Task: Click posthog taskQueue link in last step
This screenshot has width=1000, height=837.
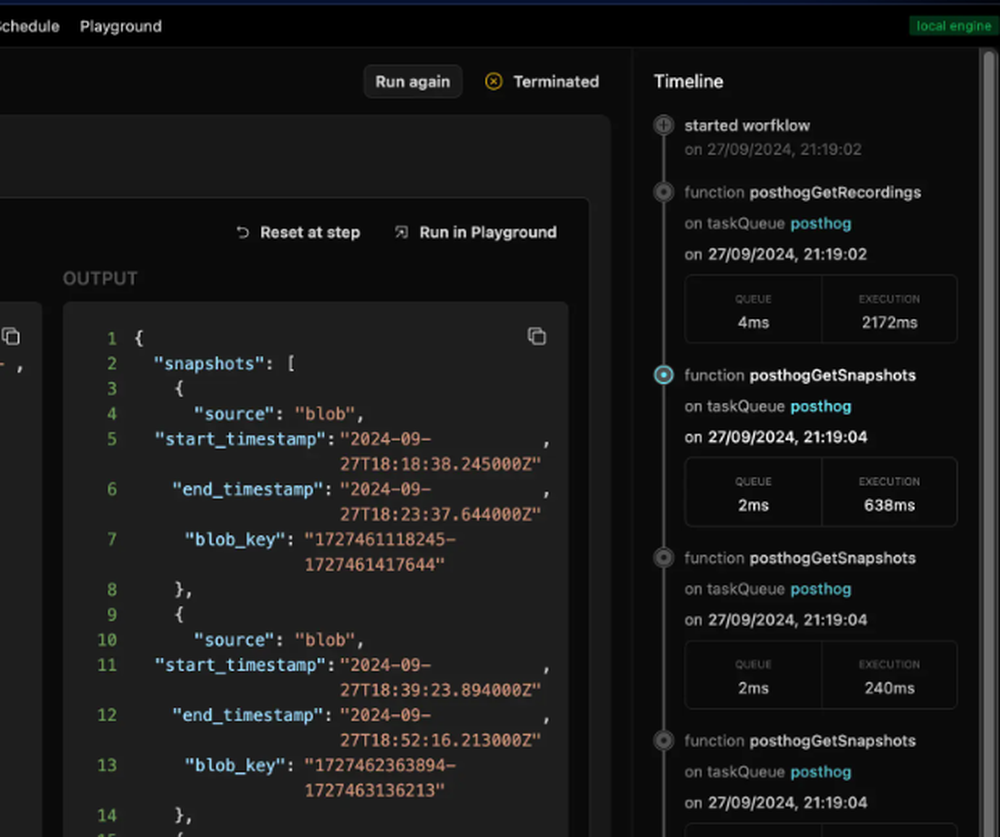Action: click(x=821, y=772)
